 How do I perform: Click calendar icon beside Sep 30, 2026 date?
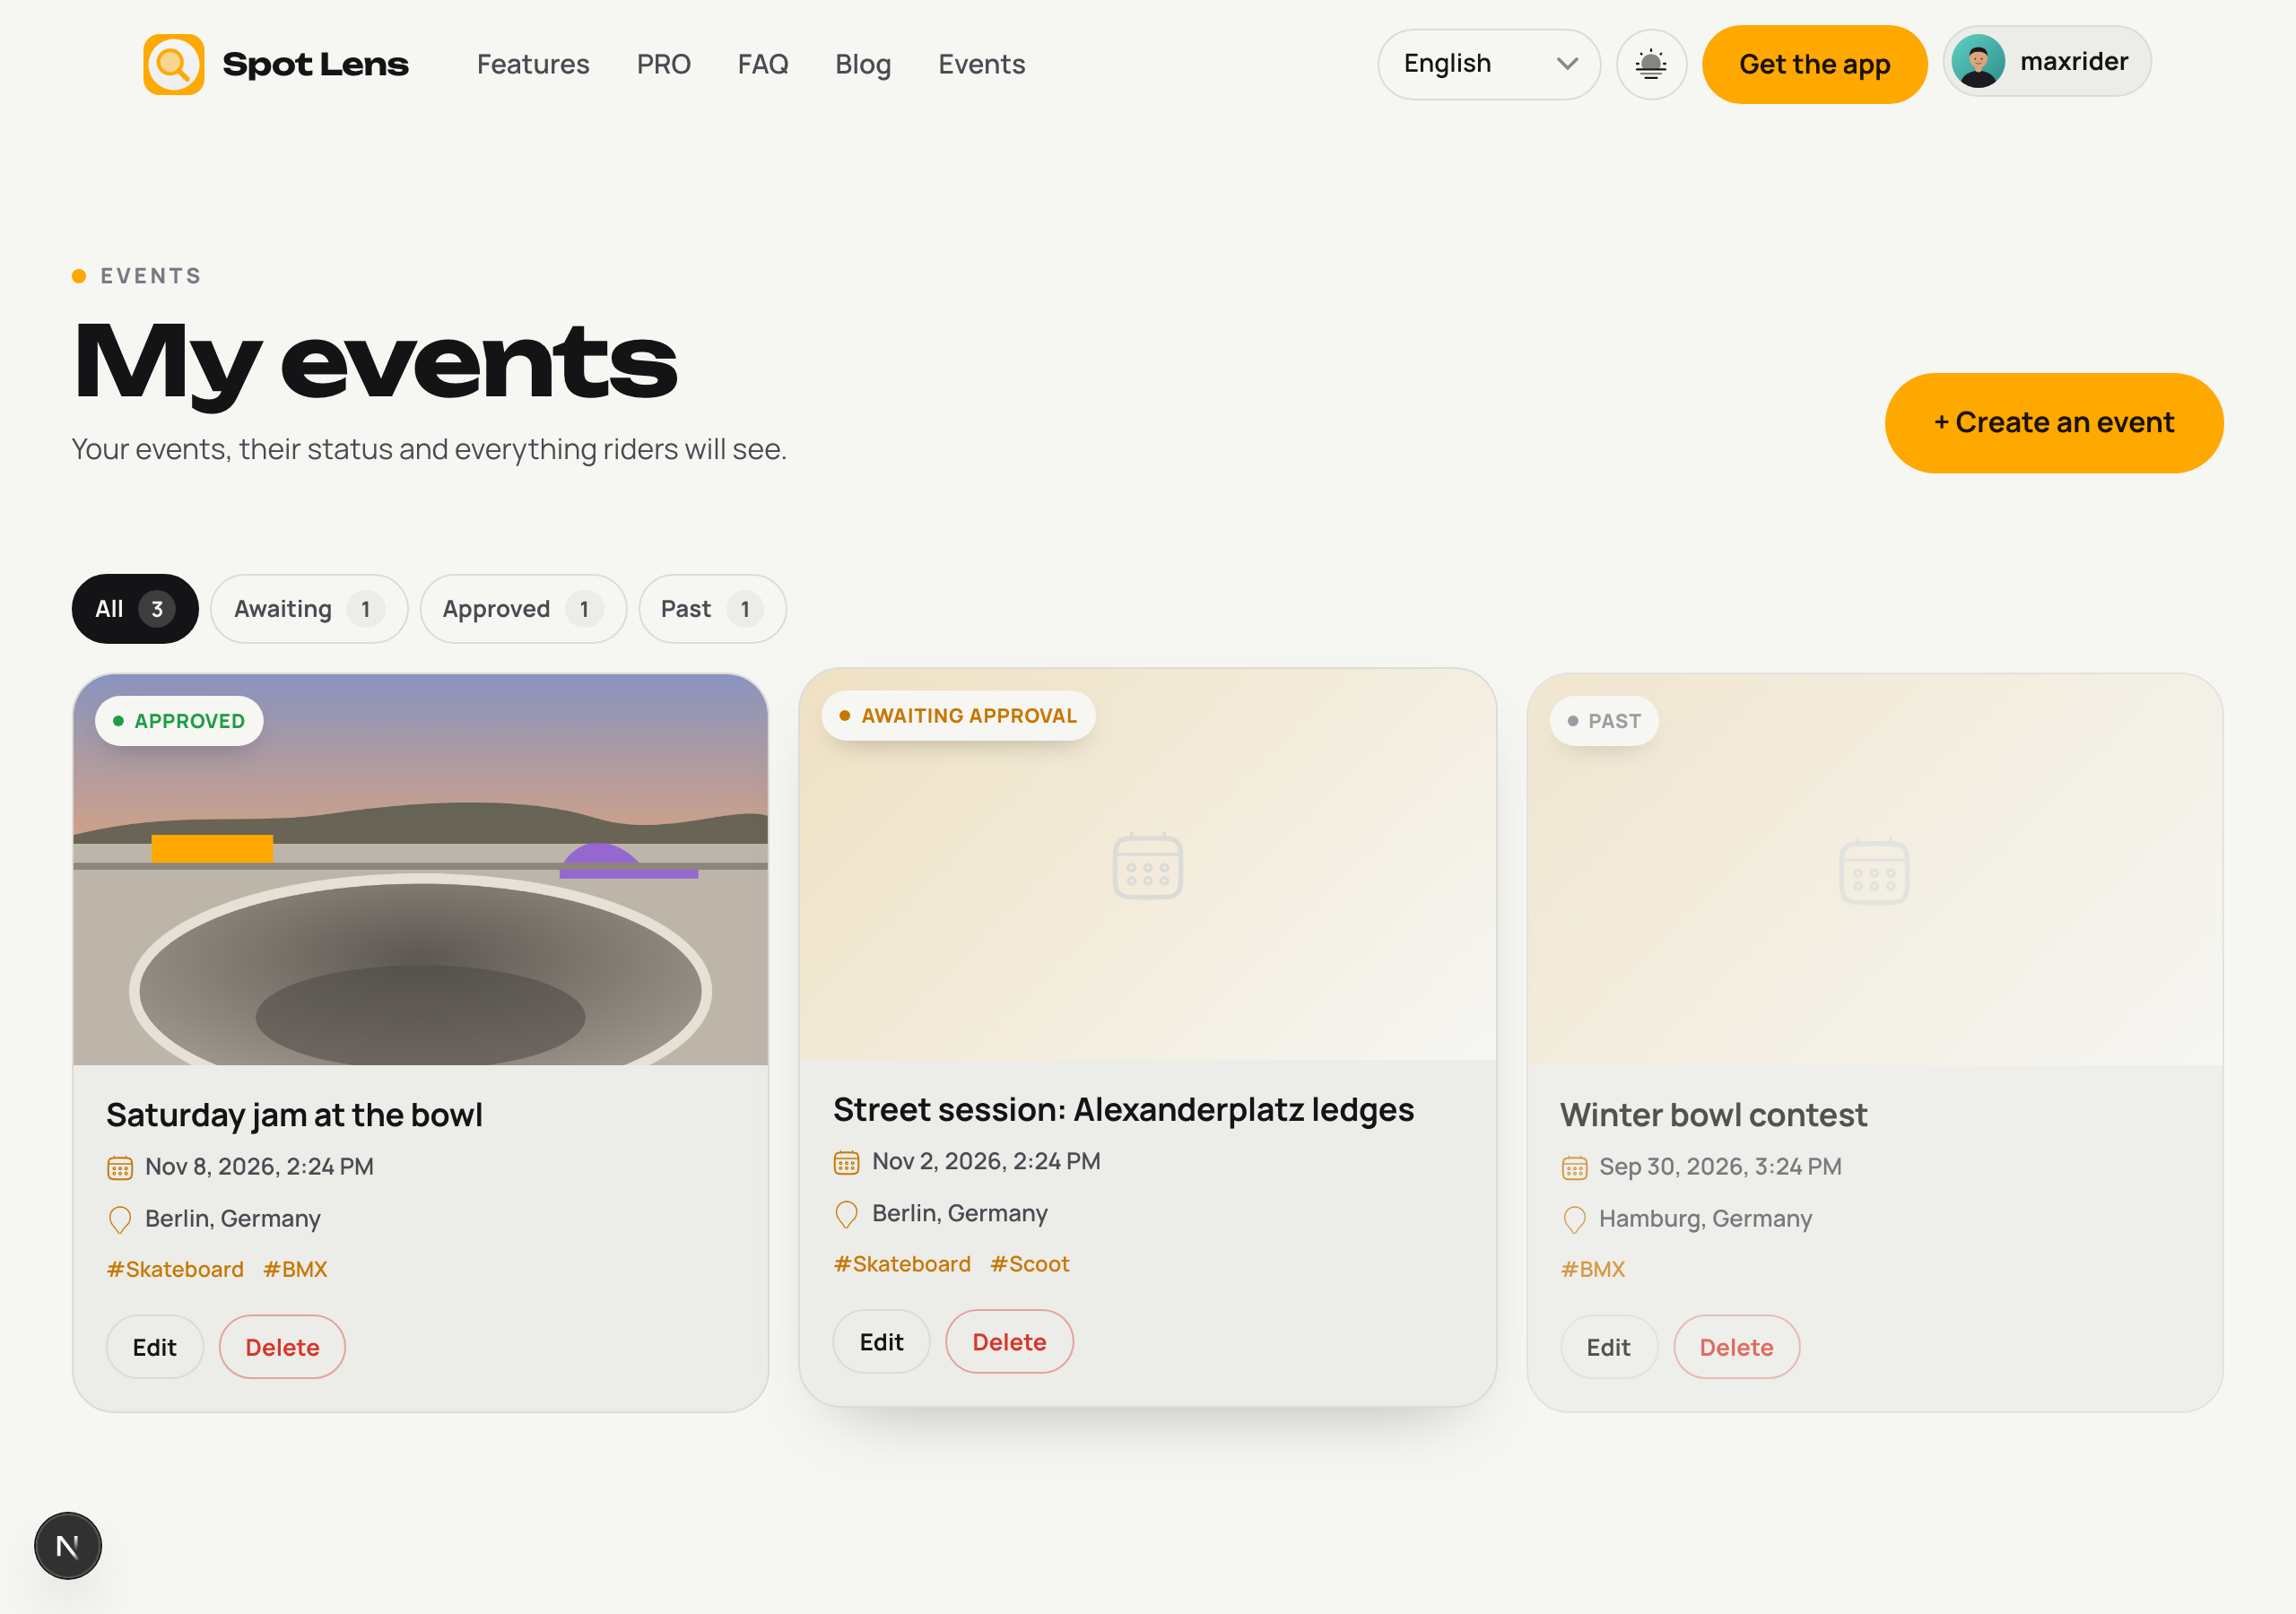click(1575, 1167)
